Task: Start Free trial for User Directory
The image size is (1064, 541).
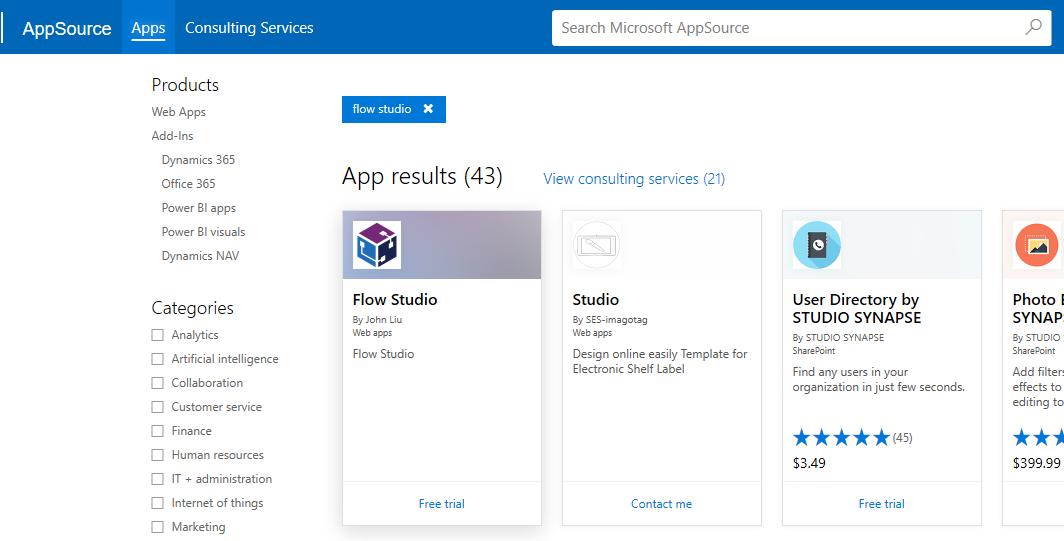Action: (881, 504)
